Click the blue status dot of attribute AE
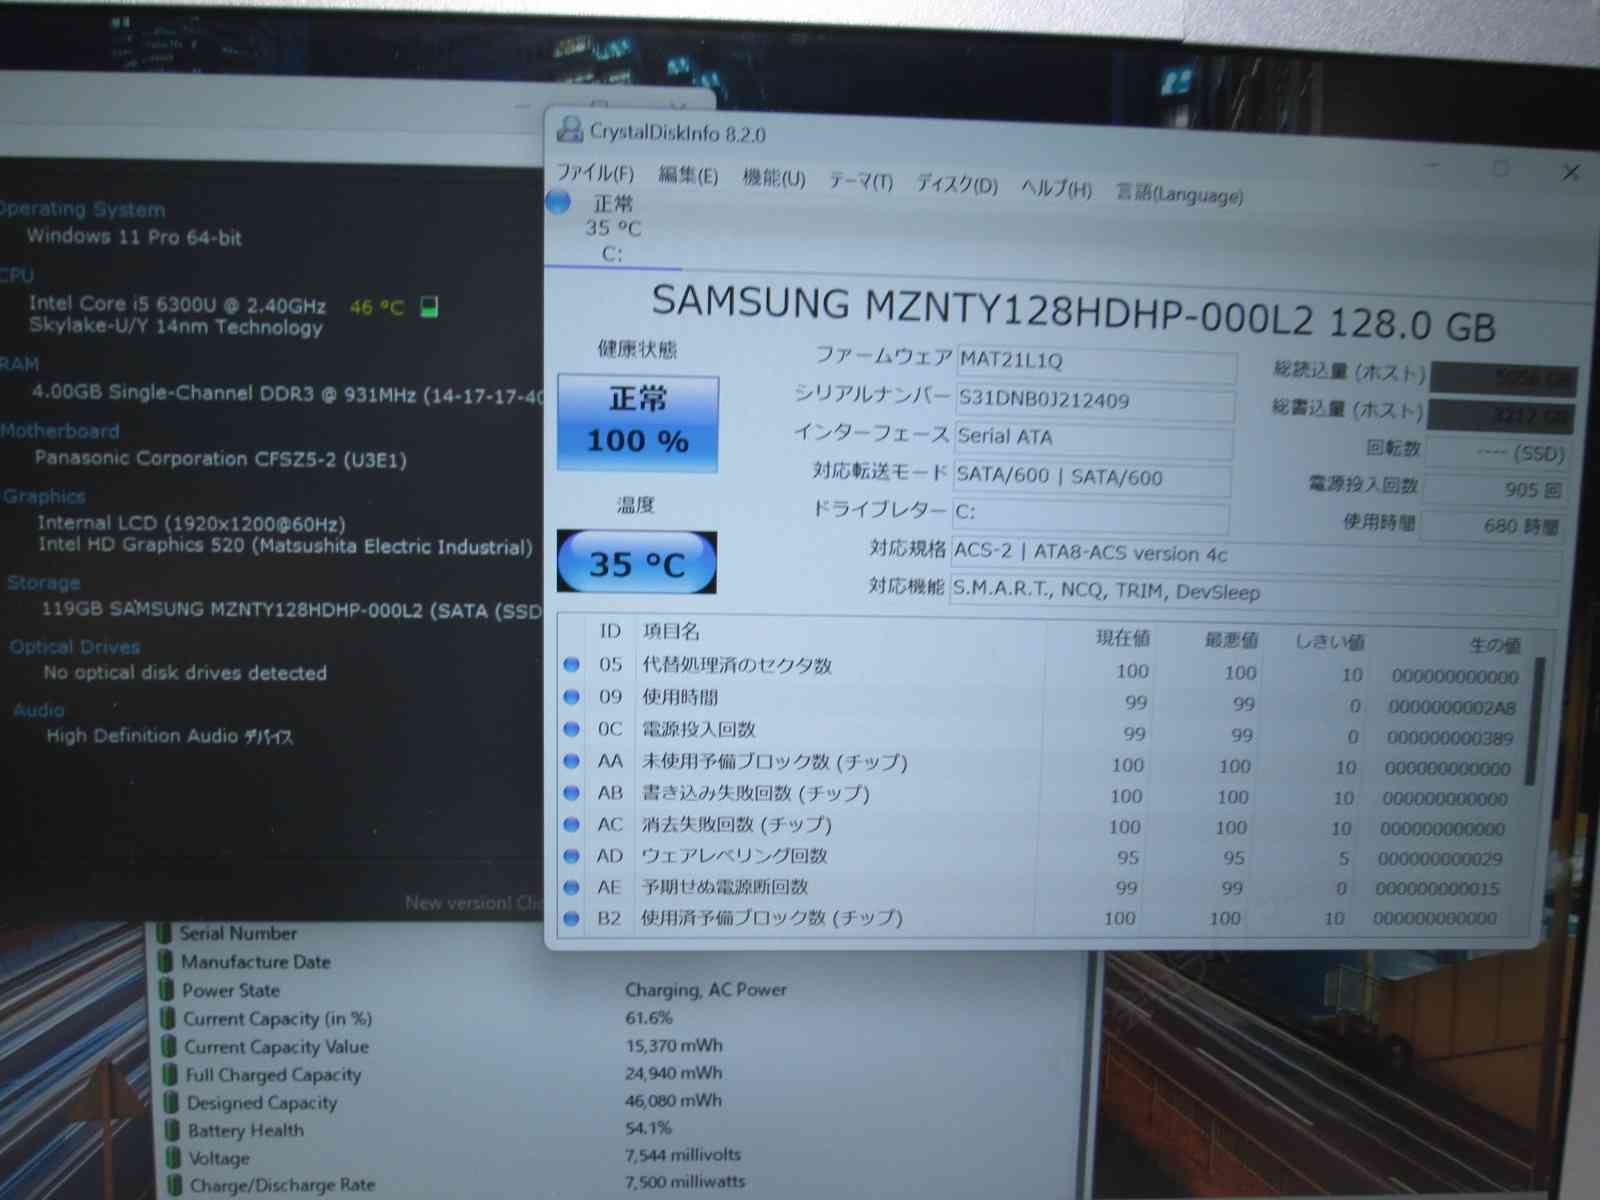Screen dimensions: 1600x1200 (572, 887)
